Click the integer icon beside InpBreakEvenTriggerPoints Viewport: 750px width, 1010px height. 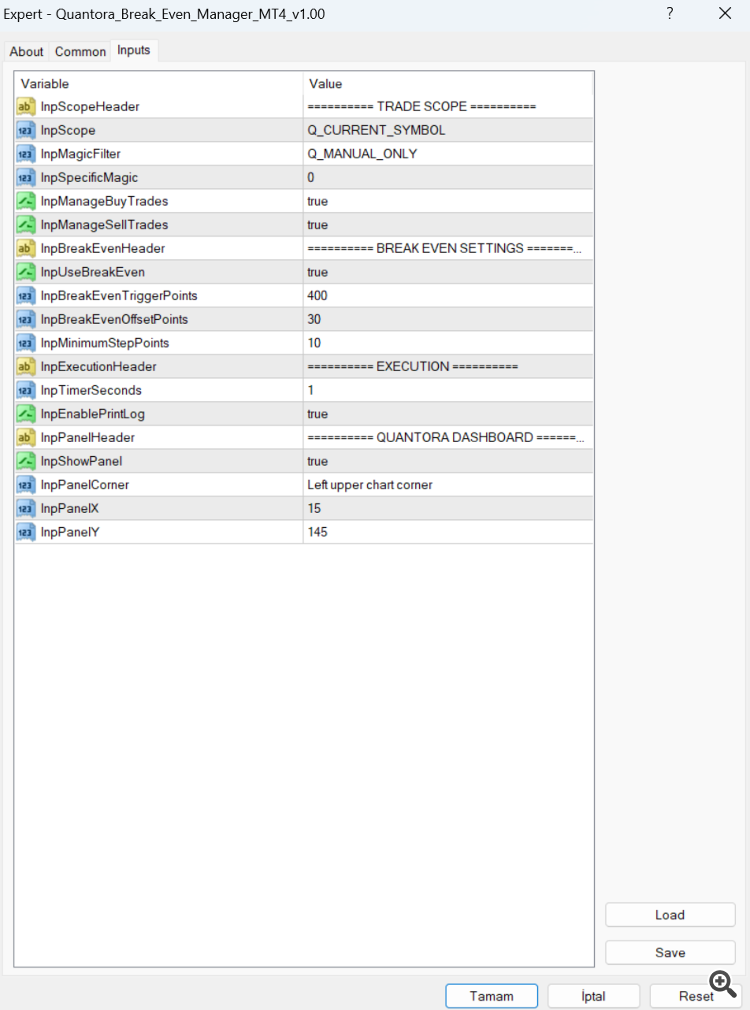(26, 296)
